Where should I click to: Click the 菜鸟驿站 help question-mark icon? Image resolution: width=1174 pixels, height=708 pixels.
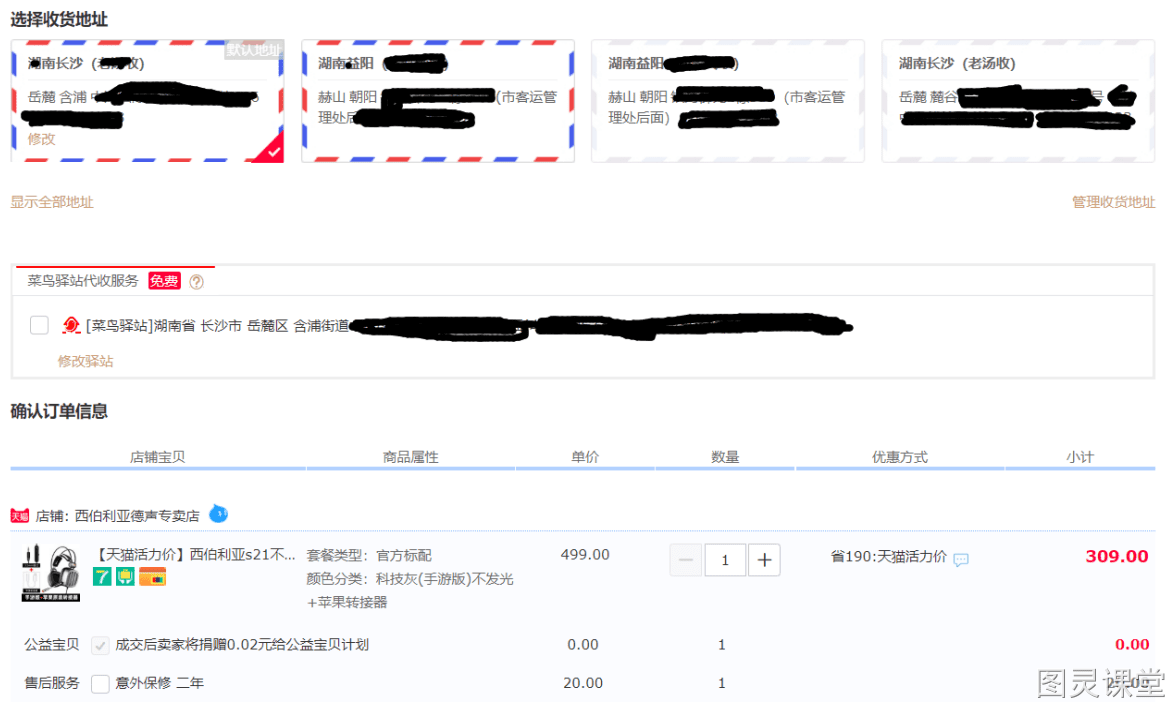pyautogui.click(x=196, y=282)
